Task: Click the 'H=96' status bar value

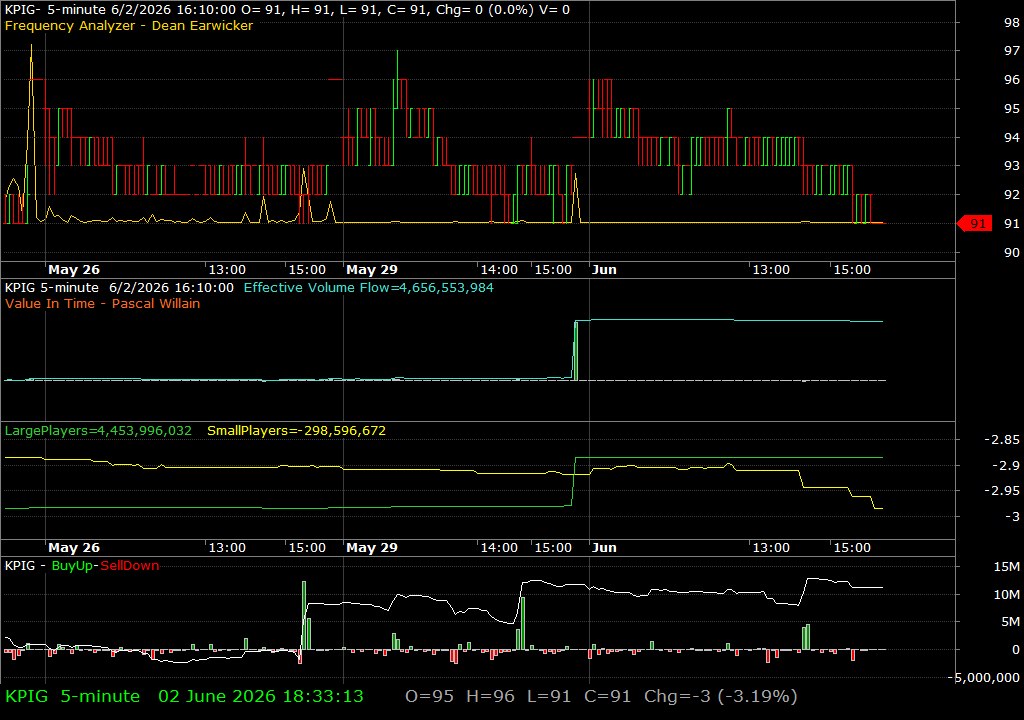Action: (x=490, y=696)
